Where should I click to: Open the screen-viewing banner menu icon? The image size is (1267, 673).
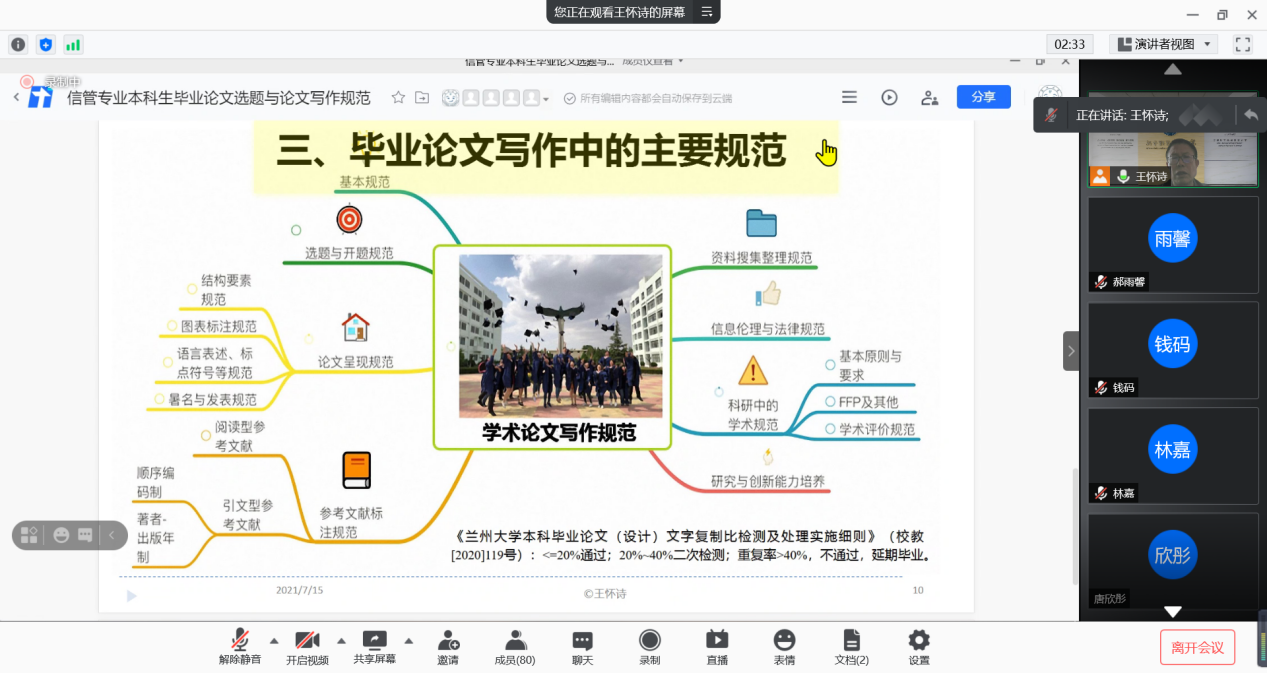pyautogui.click(x=706, y=12)
